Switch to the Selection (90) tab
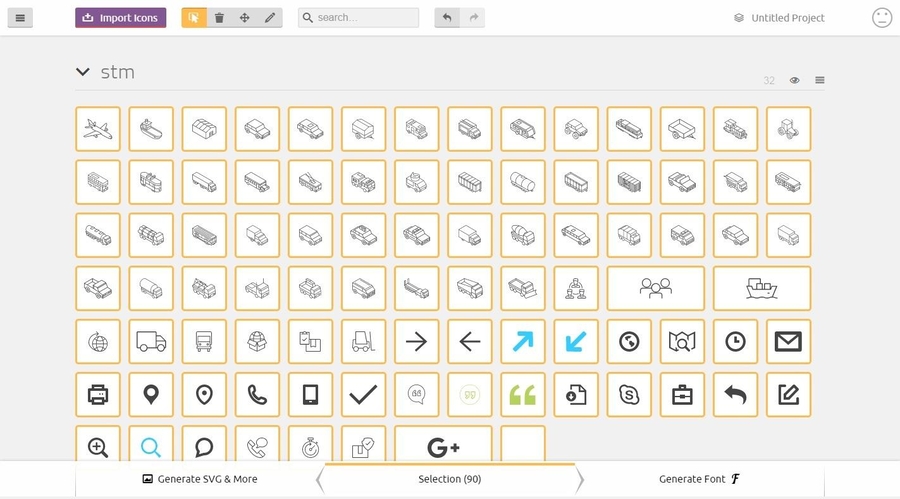The width and height of the screenshot is (900, 499). pyautogui.click(x=449, y=479)
